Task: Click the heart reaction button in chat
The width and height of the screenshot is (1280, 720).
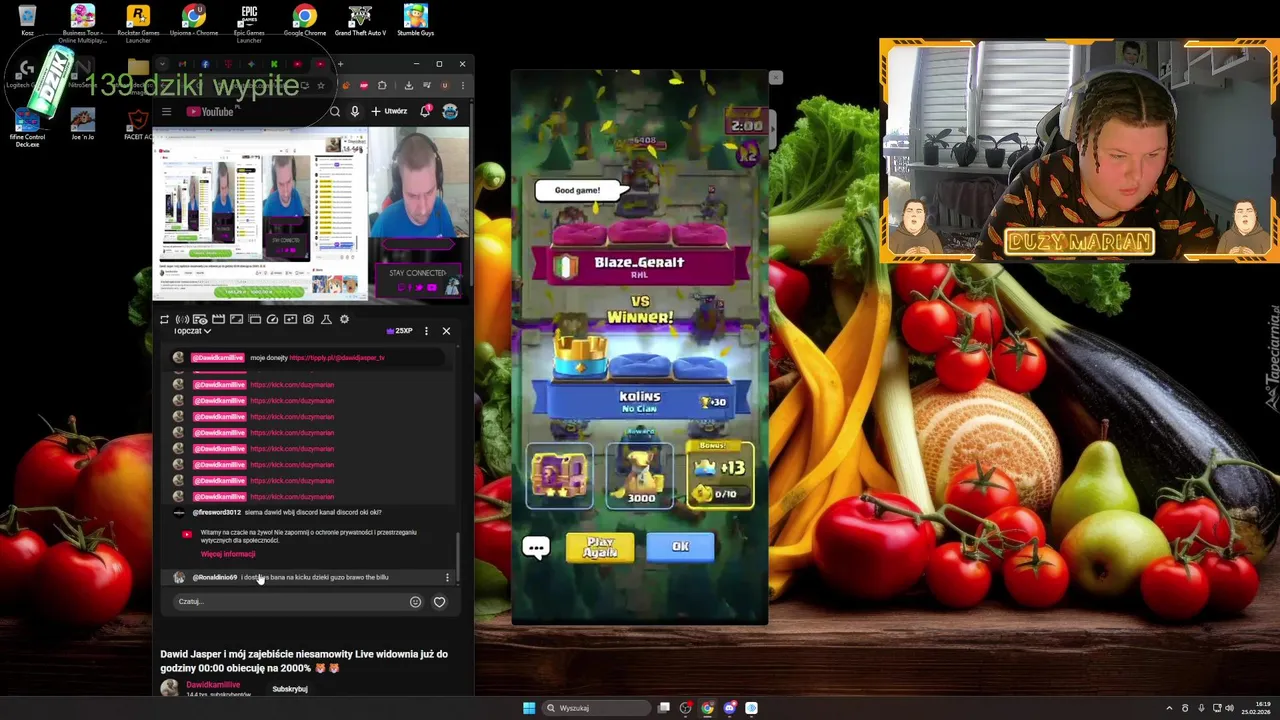Action: click(x=439, y=601)
